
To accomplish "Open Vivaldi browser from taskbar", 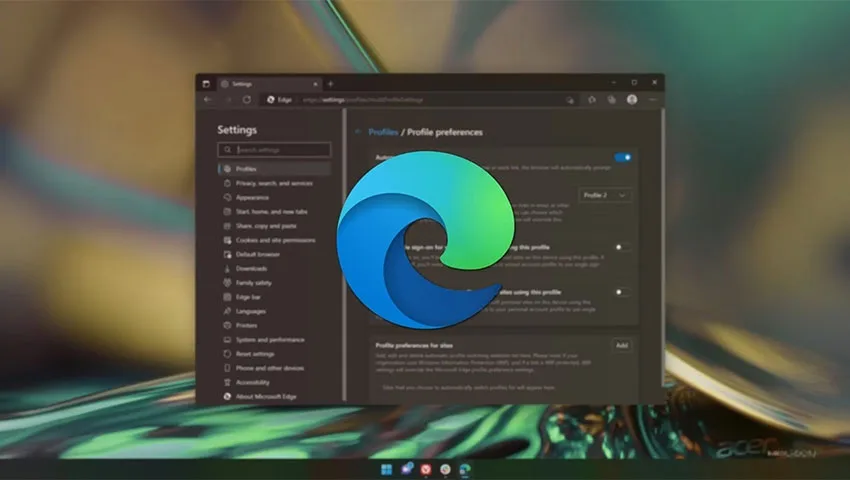I will click(426, 469).
